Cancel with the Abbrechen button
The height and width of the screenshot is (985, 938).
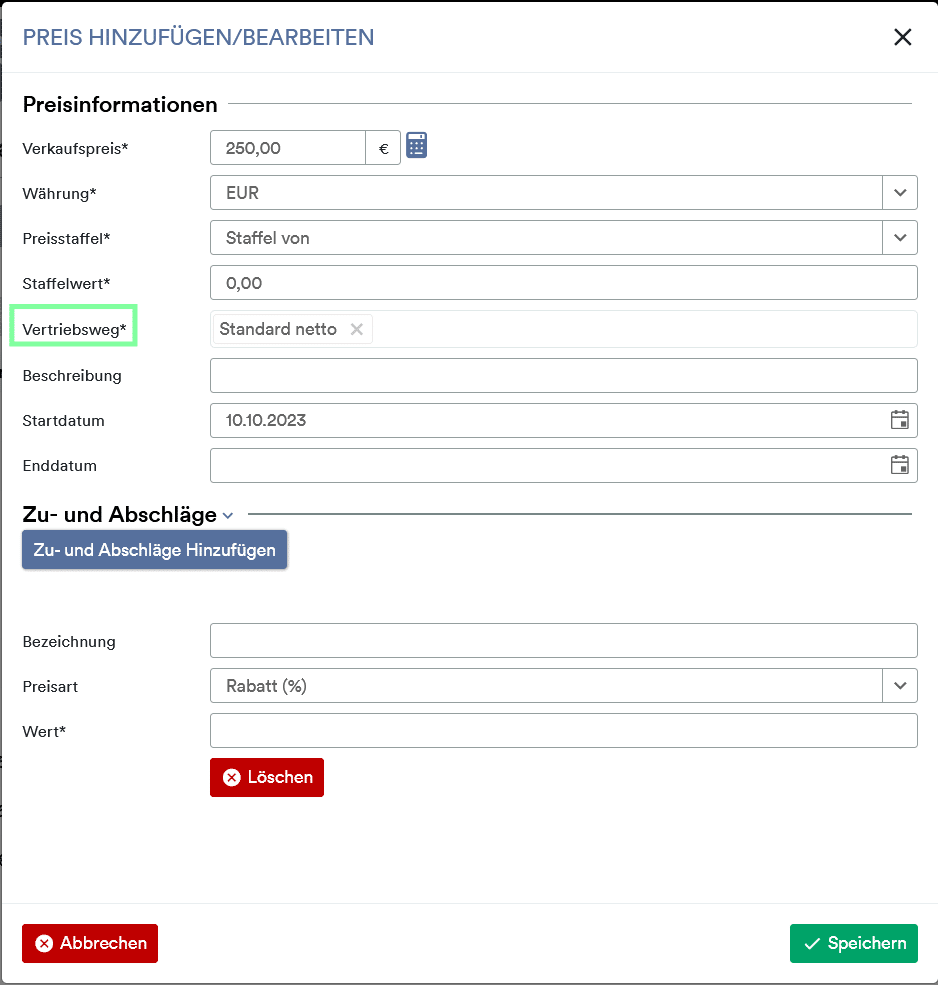pos(90,943)
